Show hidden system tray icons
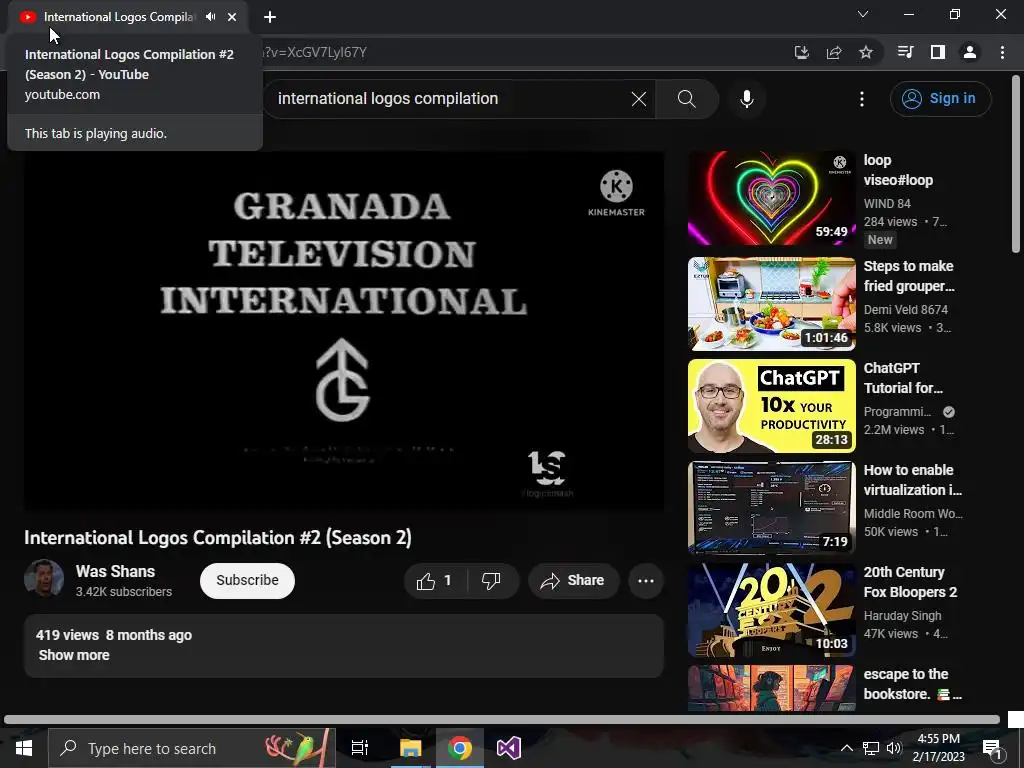The width and height of the screenshot is (1024, 768). pyautogui.click(x=846, y=748)
